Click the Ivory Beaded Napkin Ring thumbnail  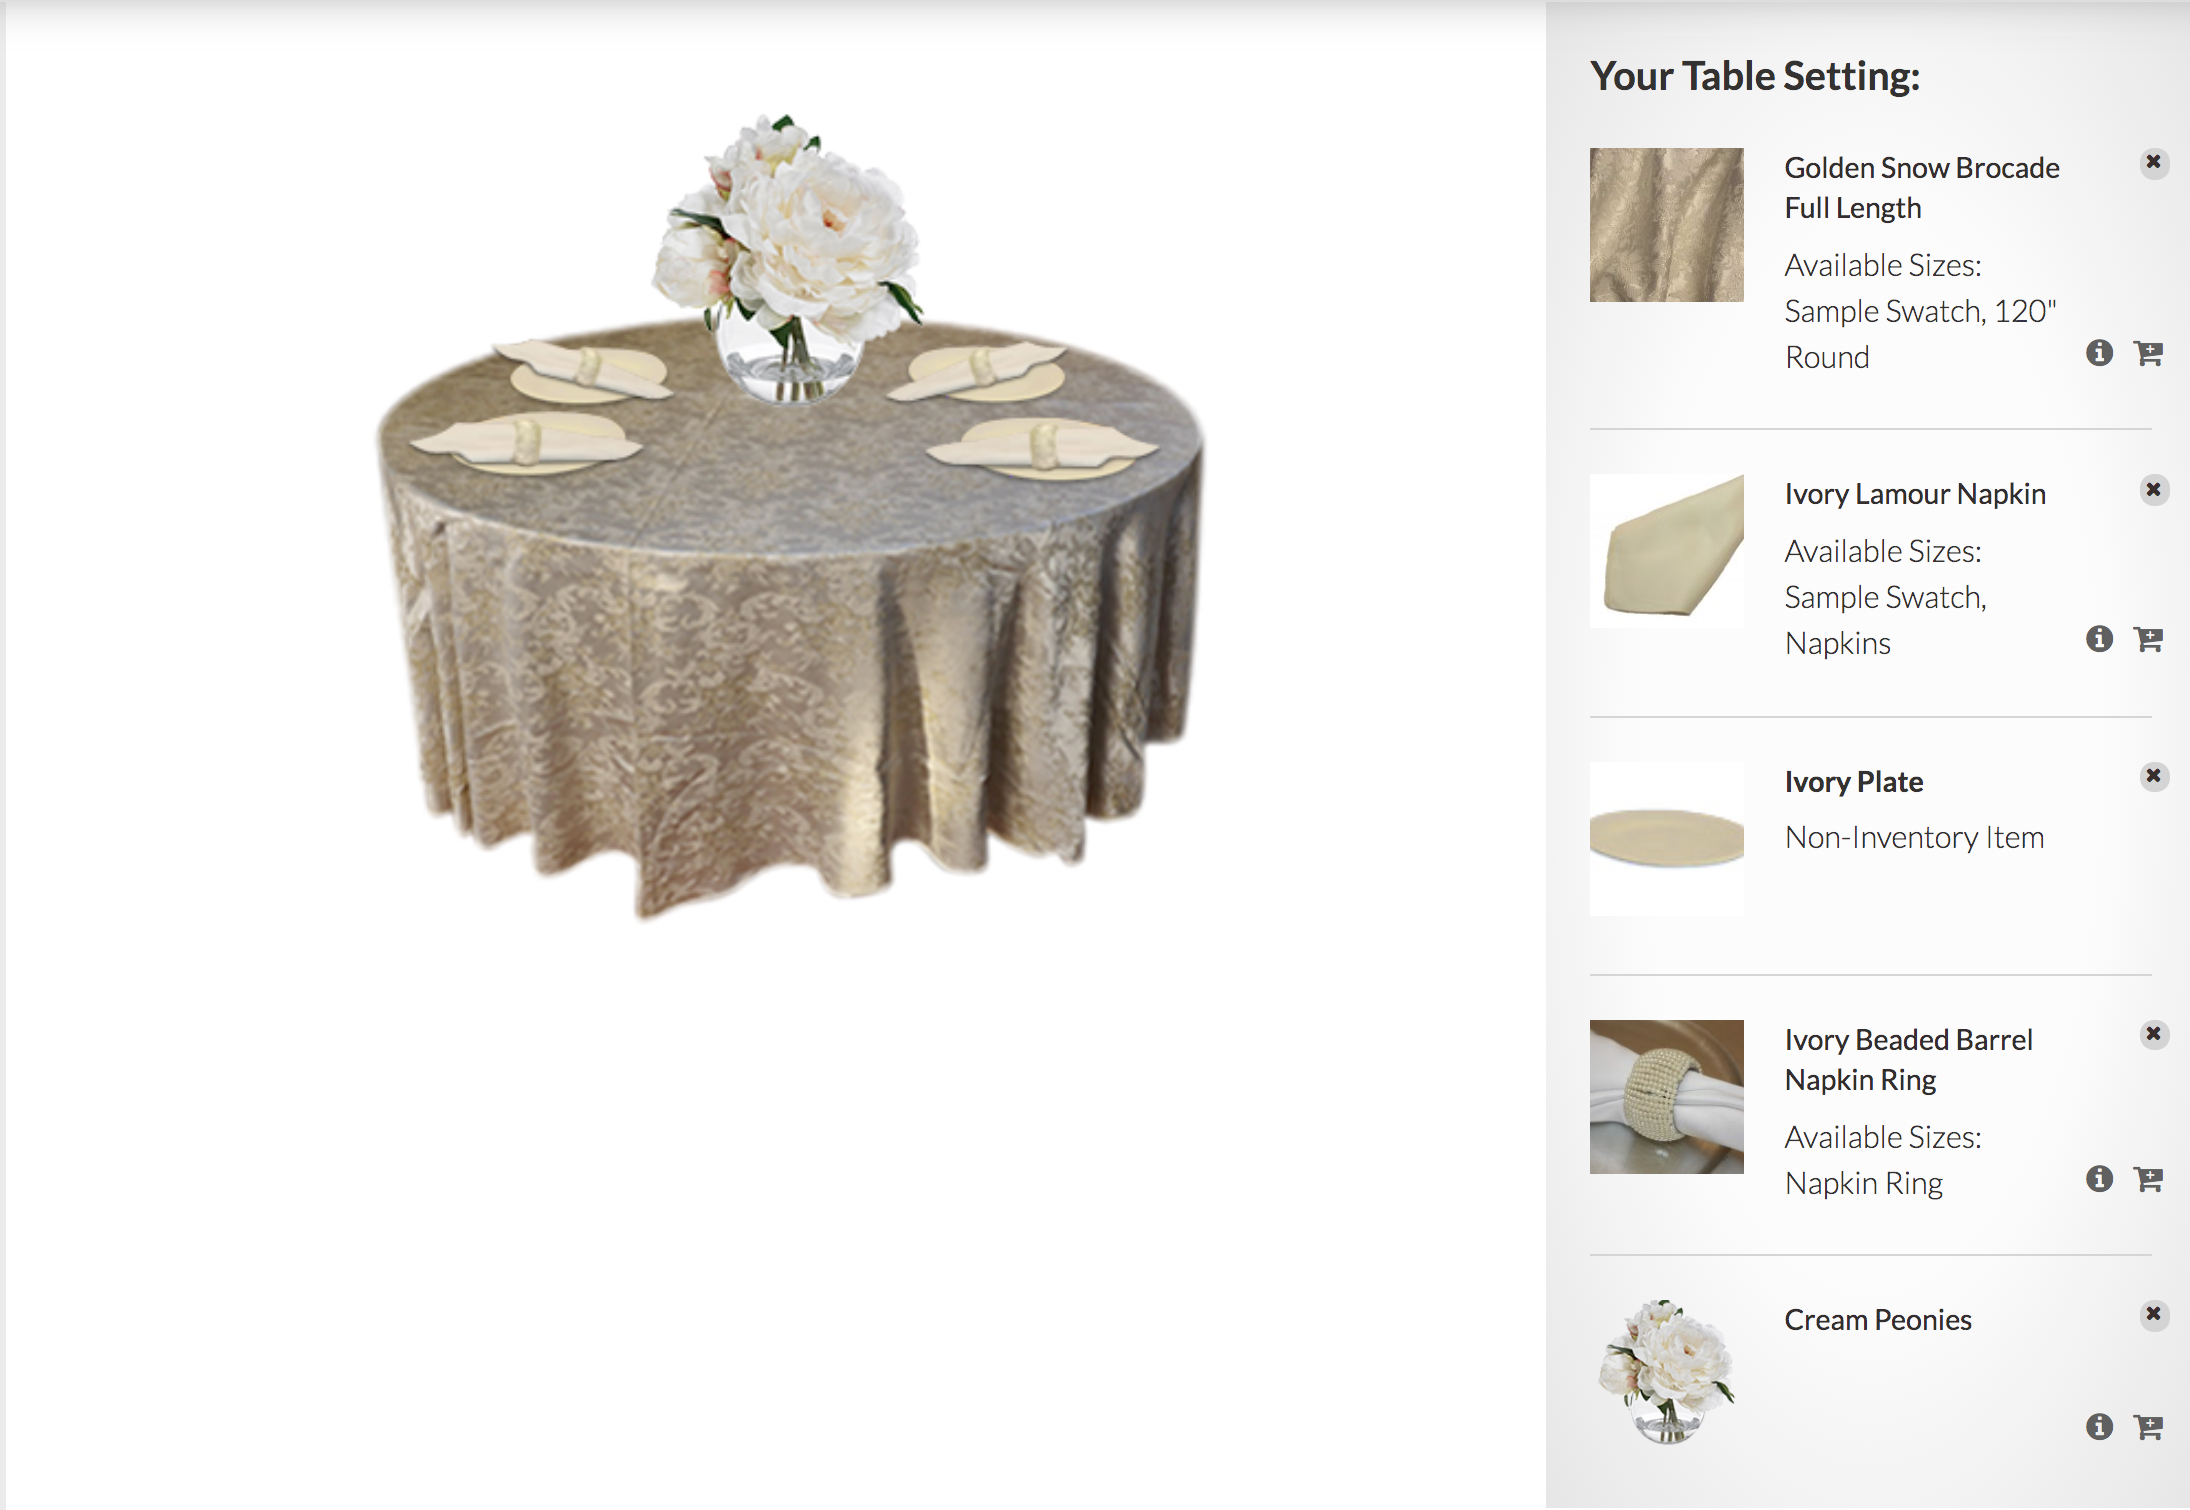1667,1097
